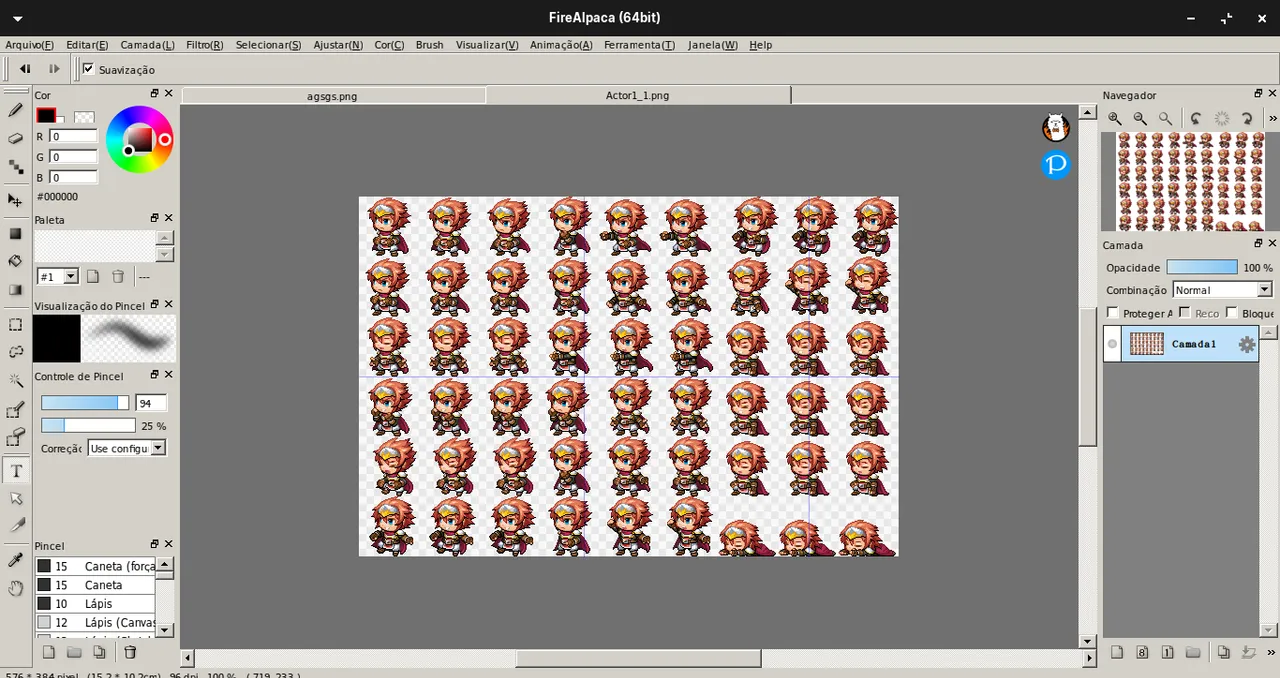
Task: Duplicate layer in Camada panel
Action: (x=1223, y=652)
